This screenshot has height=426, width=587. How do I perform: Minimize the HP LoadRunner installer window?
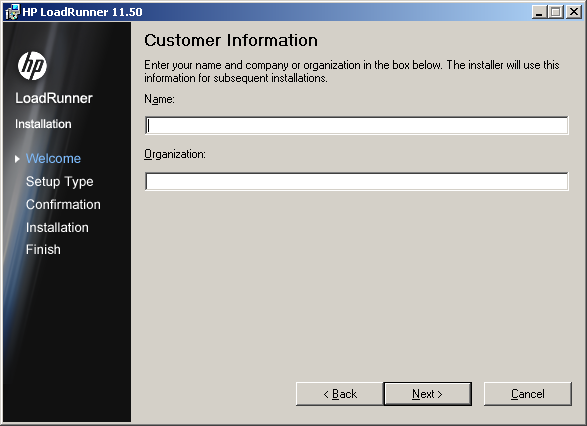pyautogui.click(x=539, y=12)
